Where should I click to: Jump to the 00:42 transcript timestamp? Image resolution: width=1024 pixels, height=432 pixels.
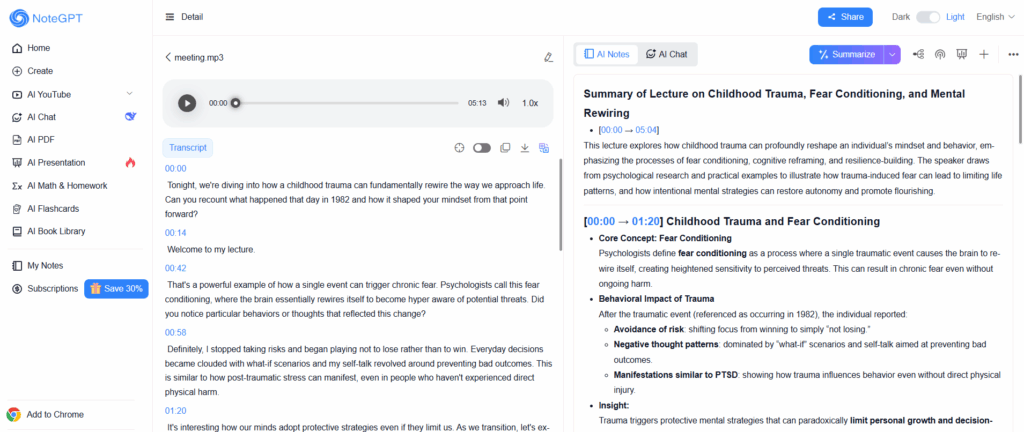click(176, 268)
